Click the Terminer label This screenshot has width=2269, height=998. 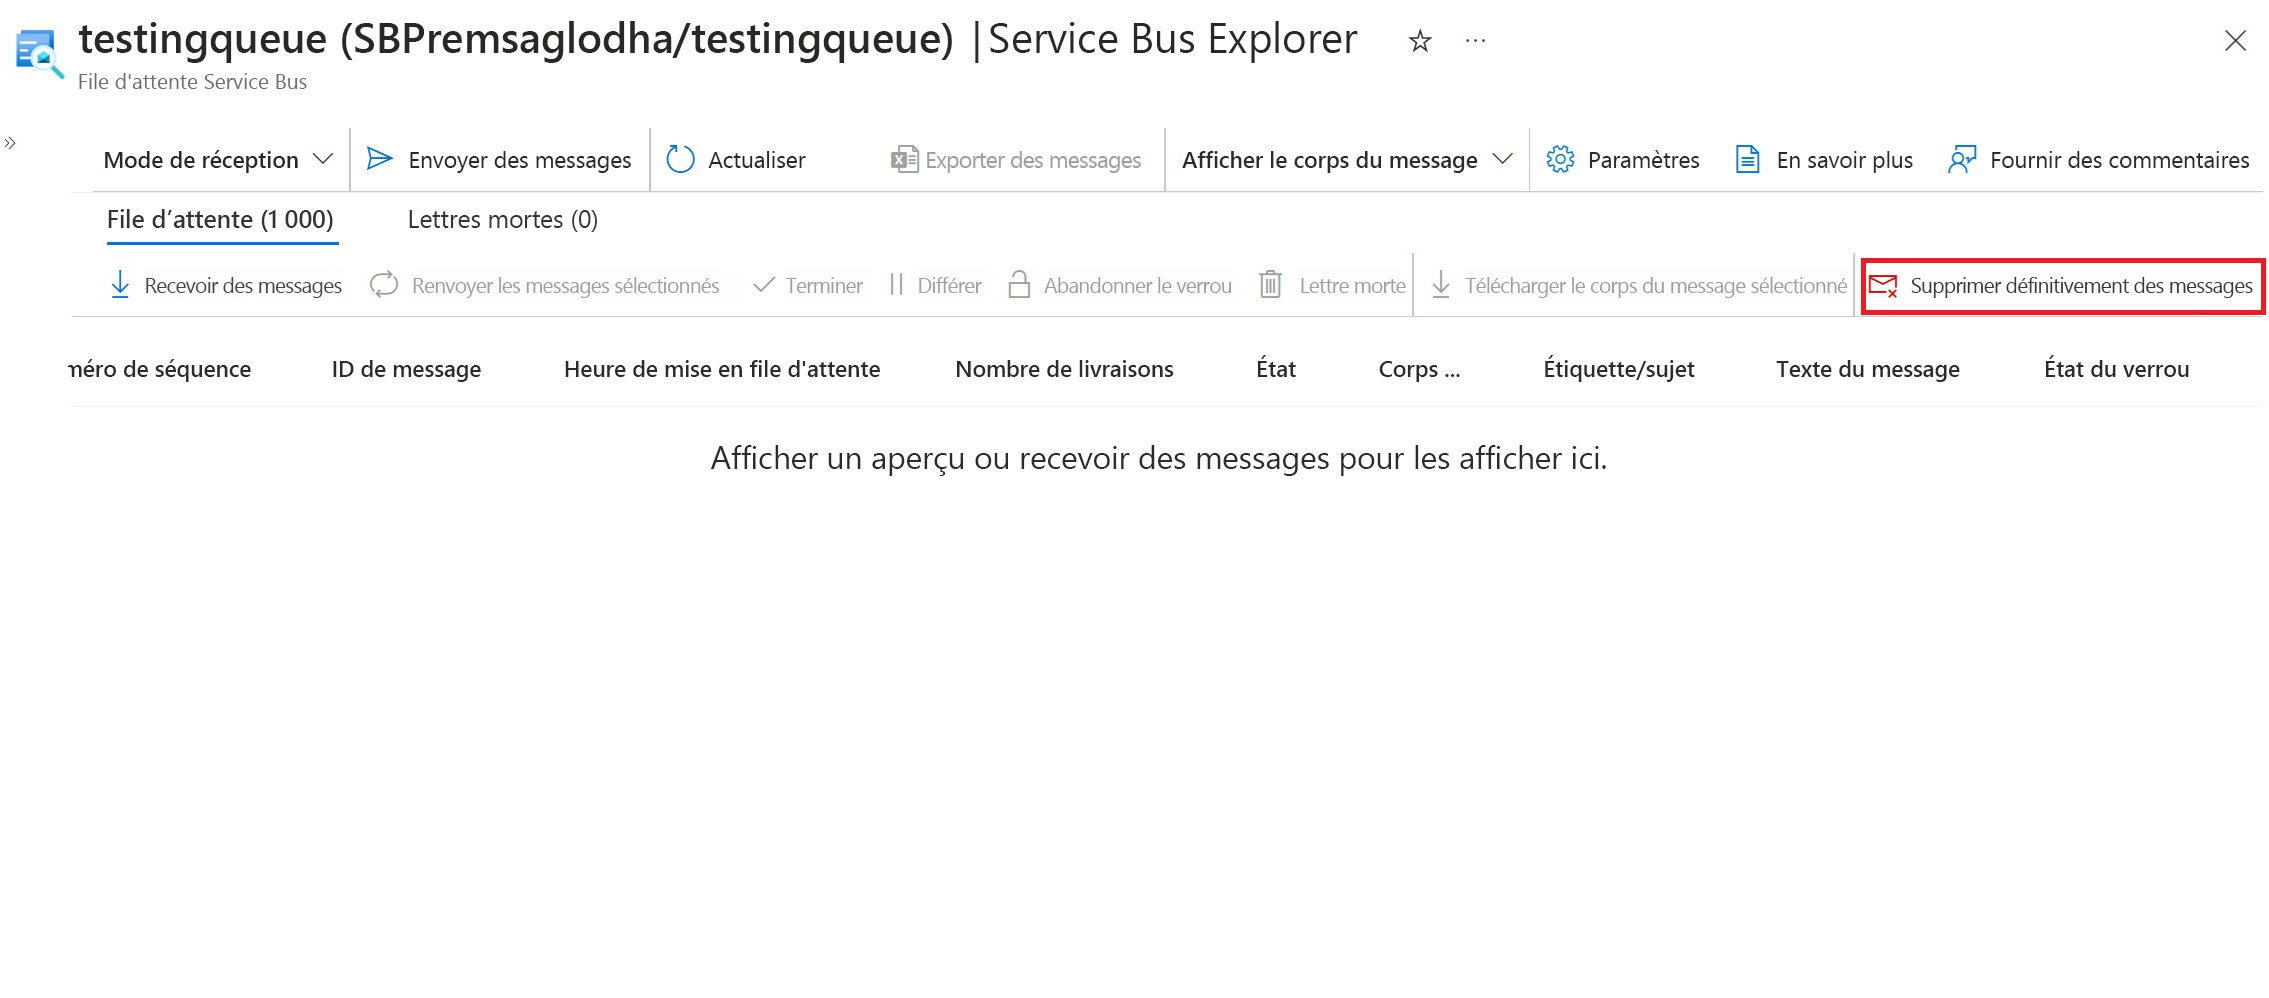pos(824,286)
